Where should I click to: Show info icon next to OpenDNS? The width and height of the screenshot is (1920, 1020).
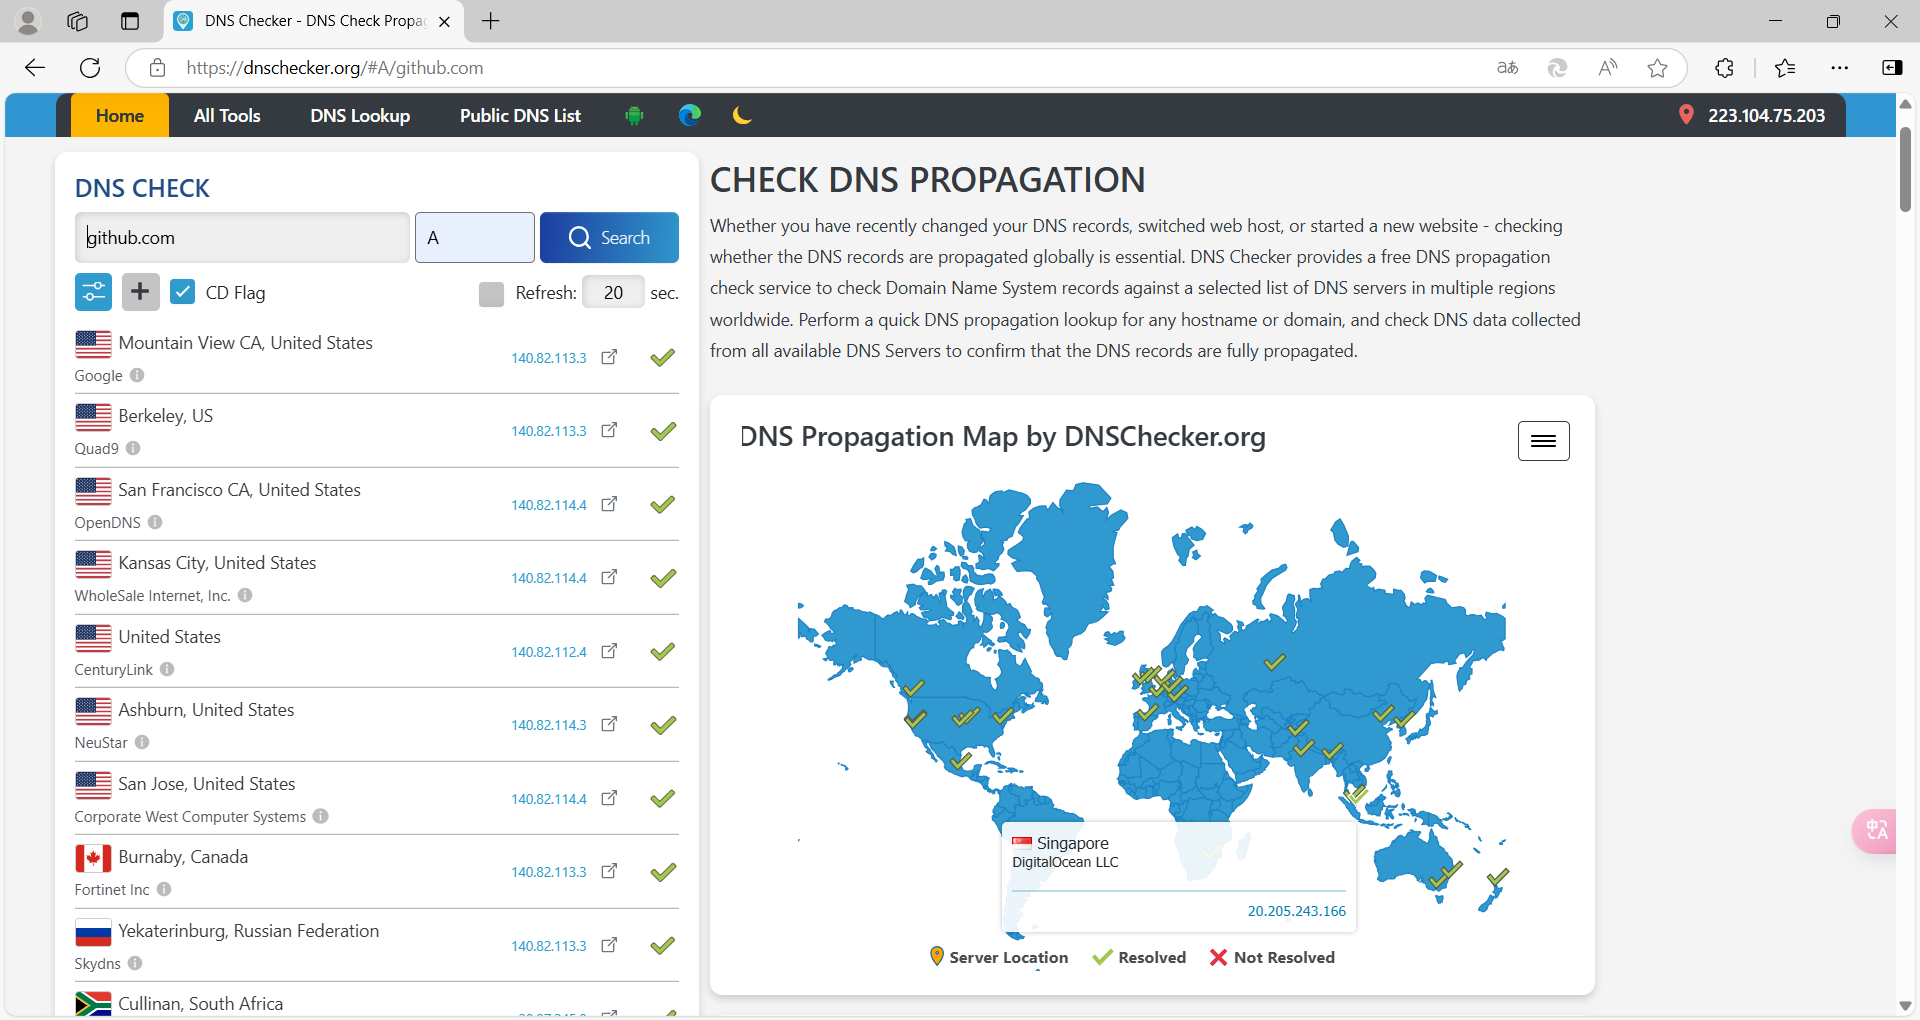(x=155, y=522)
